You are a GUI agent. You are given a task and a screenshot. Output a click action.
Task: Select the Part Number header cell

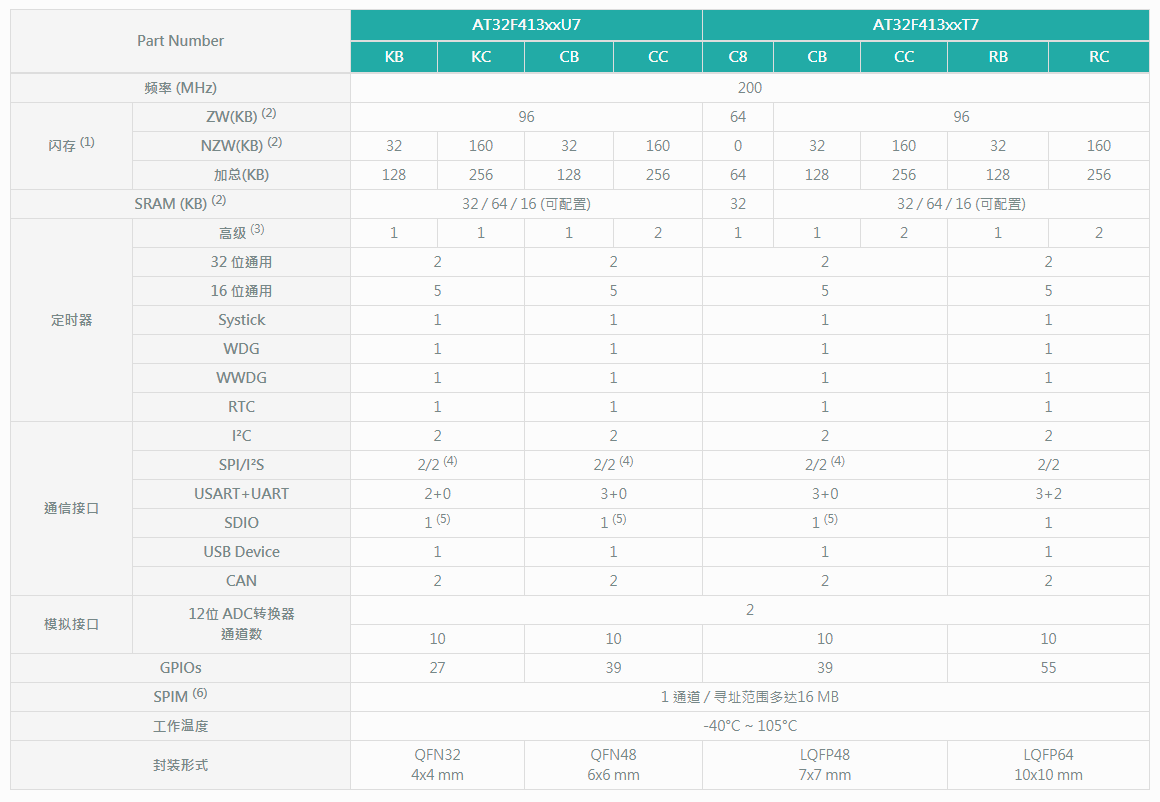[180, 41]
